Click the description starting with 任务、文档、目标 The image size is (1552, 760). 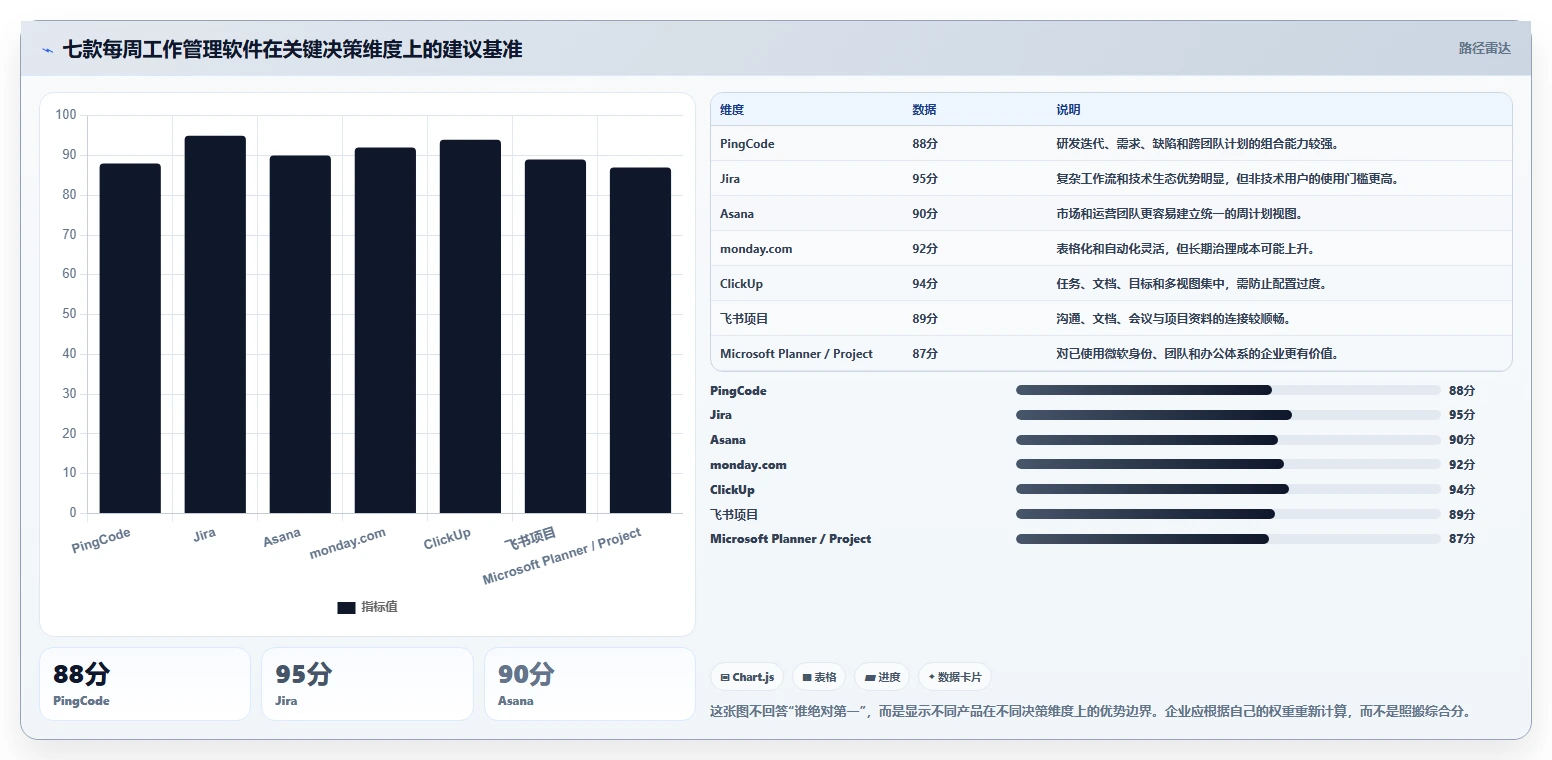1191,284
